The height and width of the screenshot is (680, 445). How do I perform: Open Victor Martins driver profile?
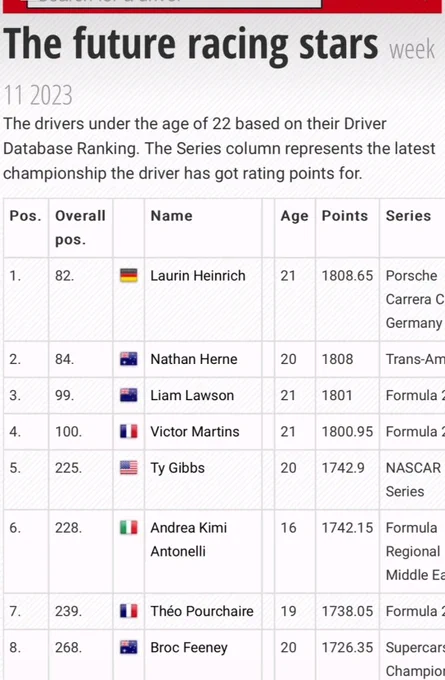195,432
